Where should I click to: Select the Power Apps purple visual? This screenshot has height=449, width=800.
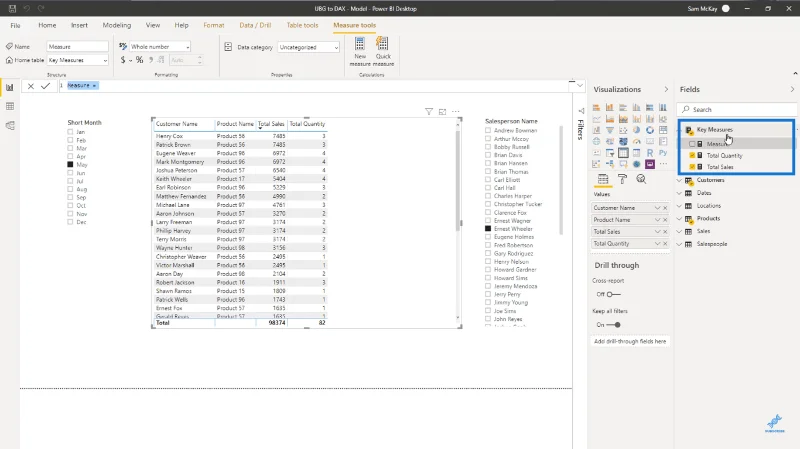tap(650, 164)
